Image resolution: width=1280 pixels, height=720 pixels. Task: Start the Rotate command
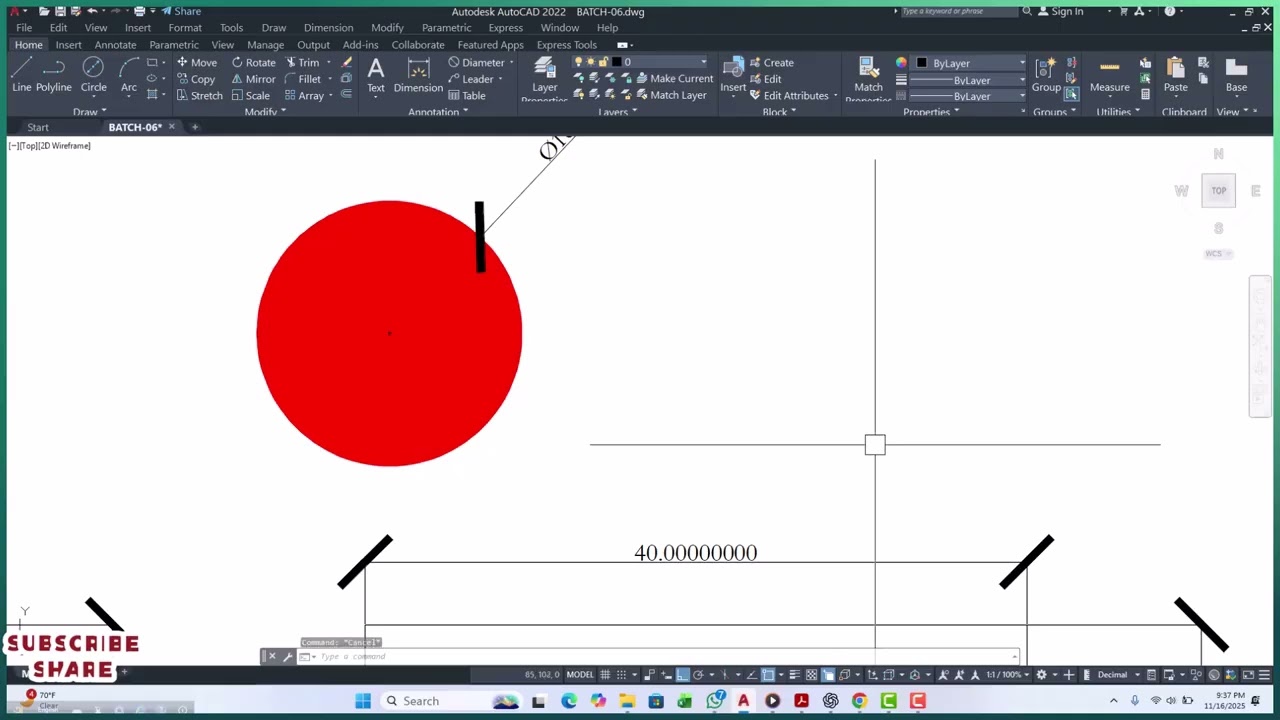(253, 62)
